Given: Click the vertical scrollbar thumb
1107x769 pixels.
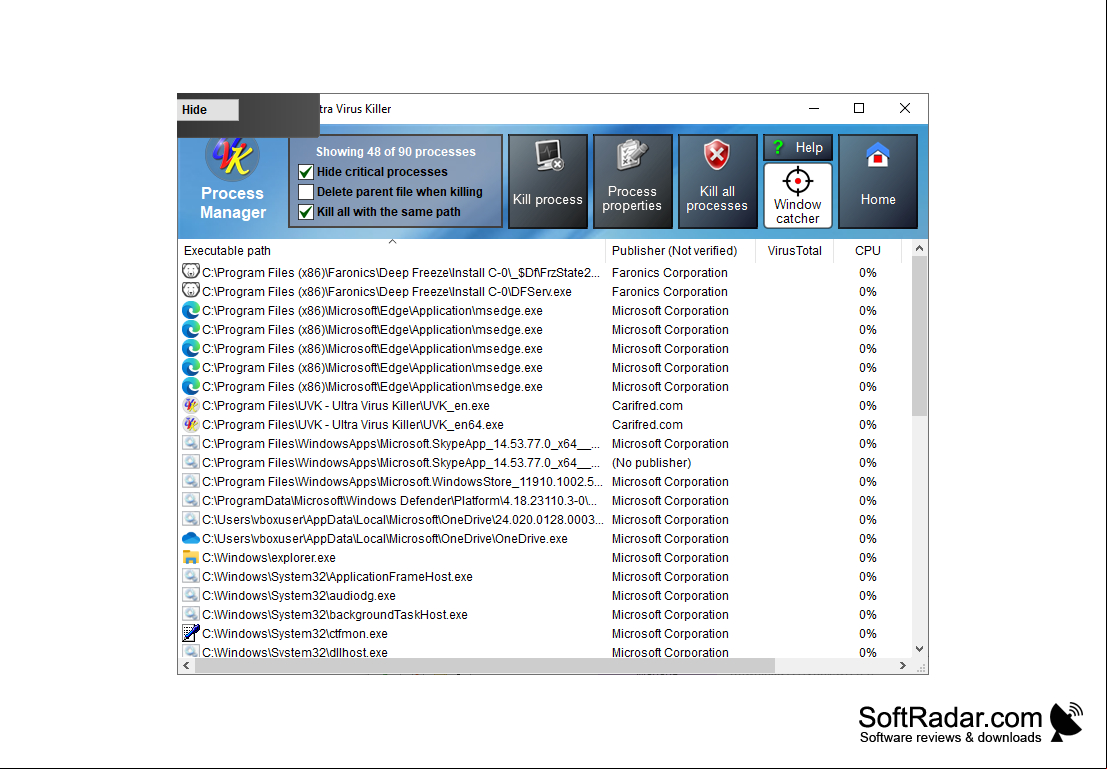Looking at the screenshot, I should (918, 336).
